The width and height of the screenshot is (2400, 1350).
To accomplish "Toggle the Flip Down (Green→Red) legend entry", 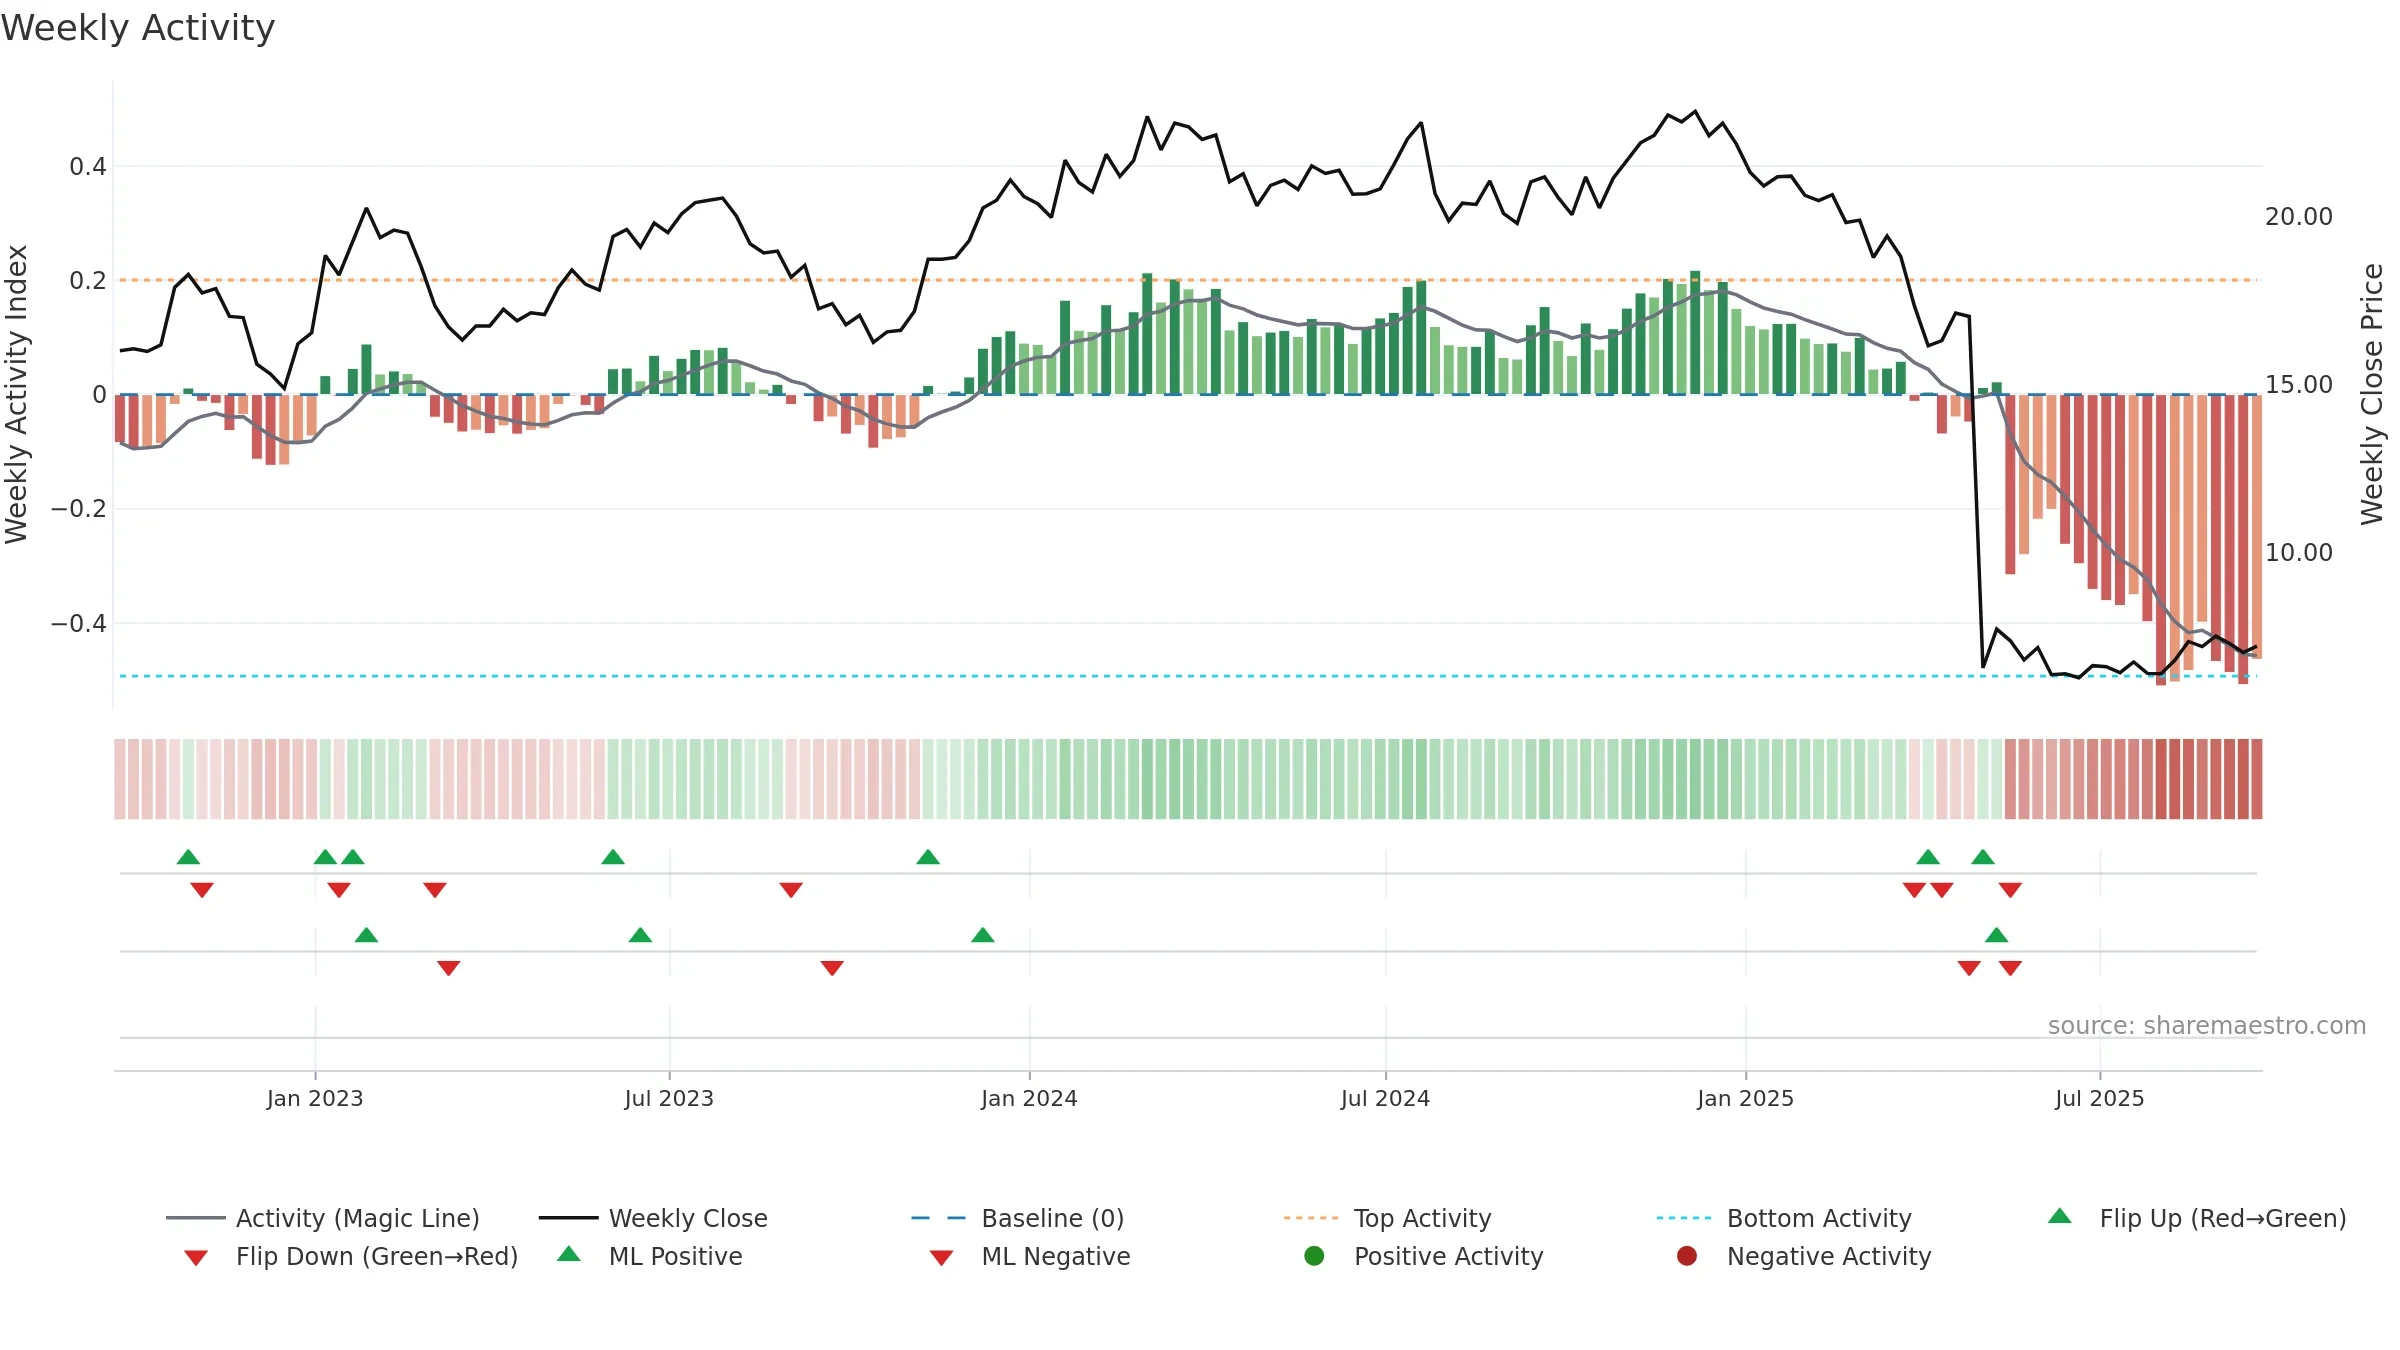I will (x=351, y=1256).
